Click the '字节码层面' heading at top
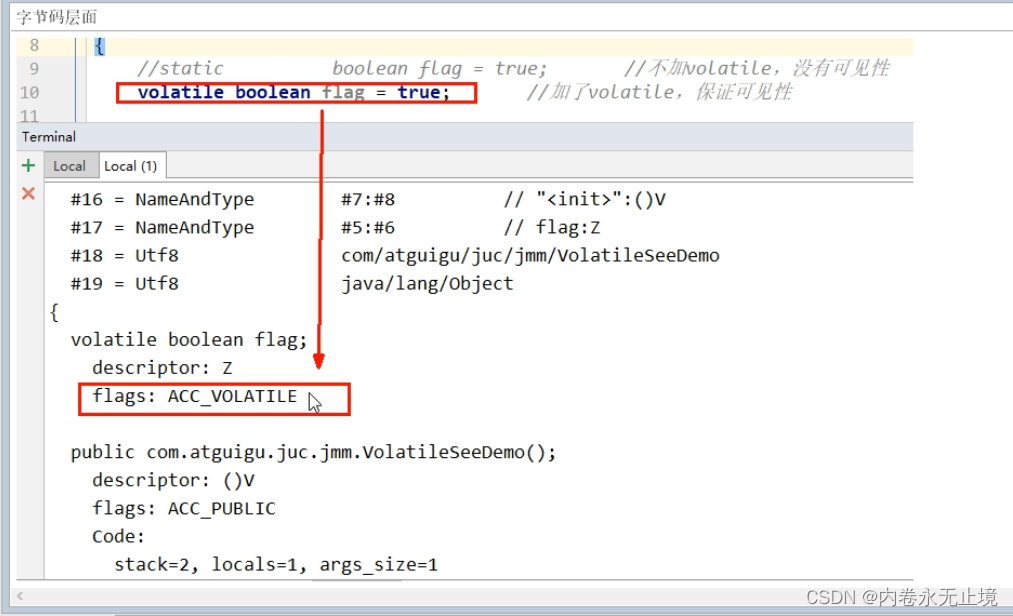 pos(56,17)
